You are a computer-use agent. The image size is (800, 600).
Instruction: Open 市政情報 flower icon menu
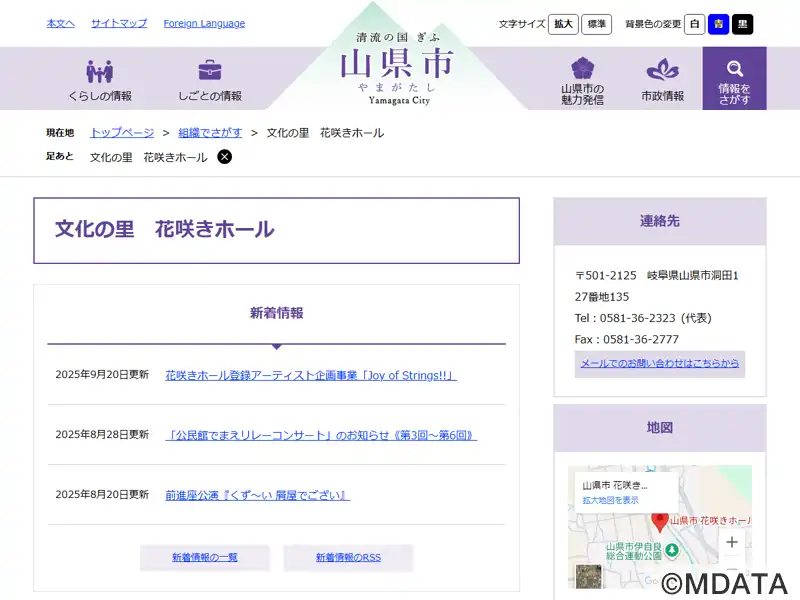pos(662,70)
